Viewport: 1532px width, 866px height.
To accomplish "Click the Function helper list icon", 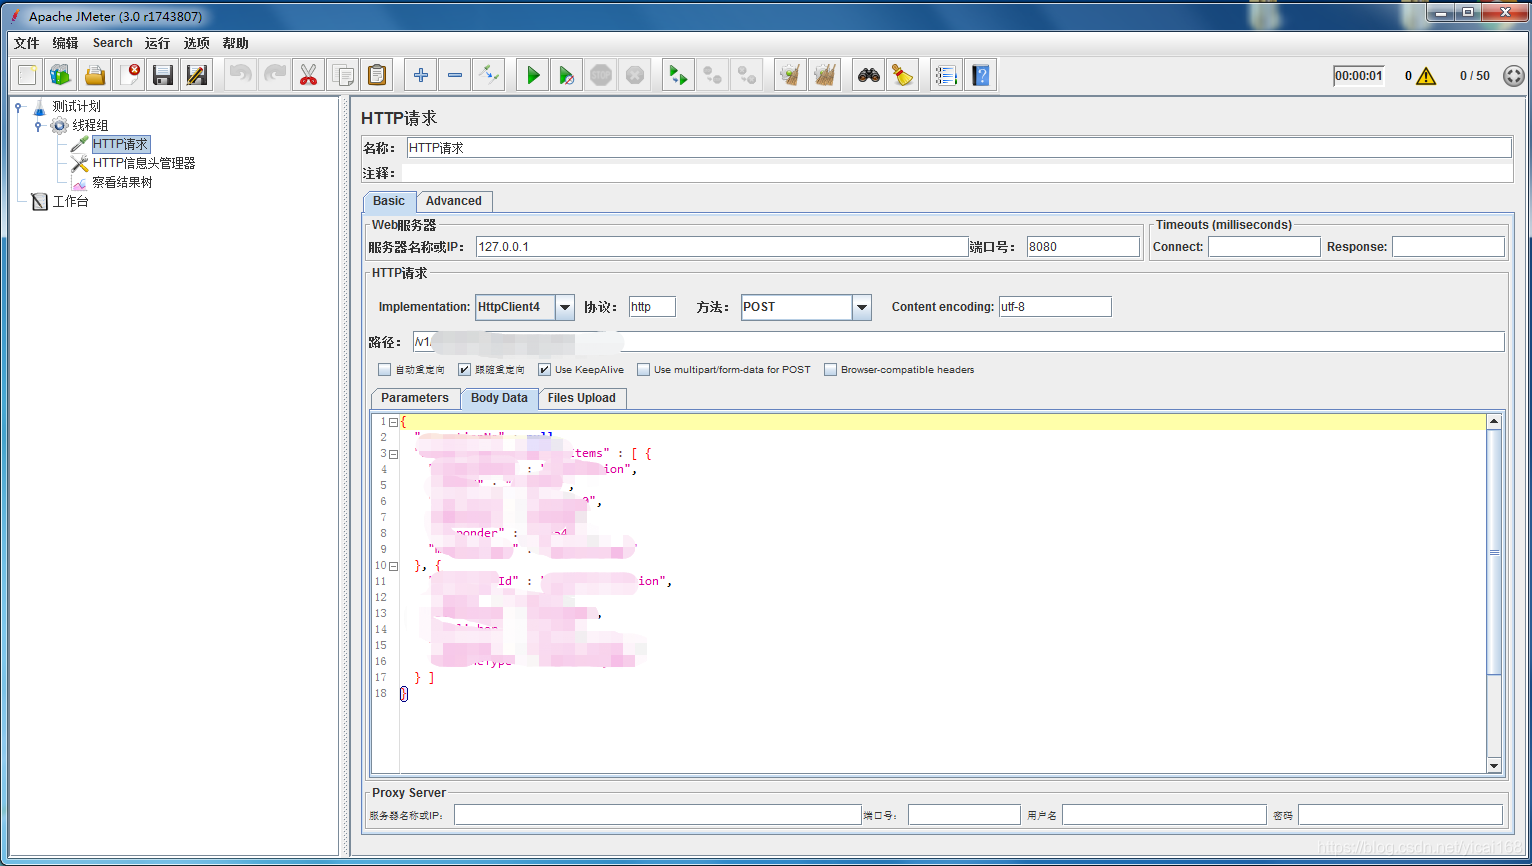I will coord(947,75).
